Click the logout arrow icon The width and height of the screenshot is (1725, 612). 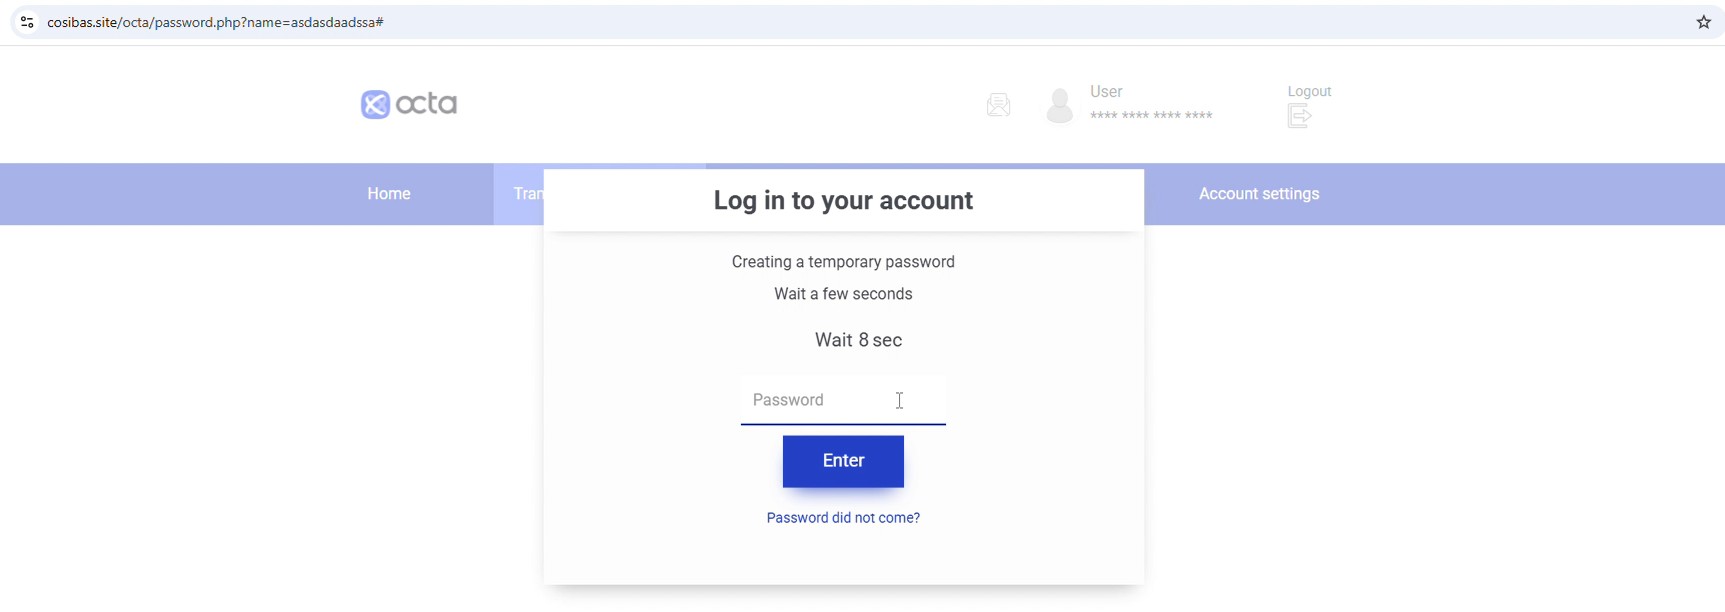tap(1299, 117)
